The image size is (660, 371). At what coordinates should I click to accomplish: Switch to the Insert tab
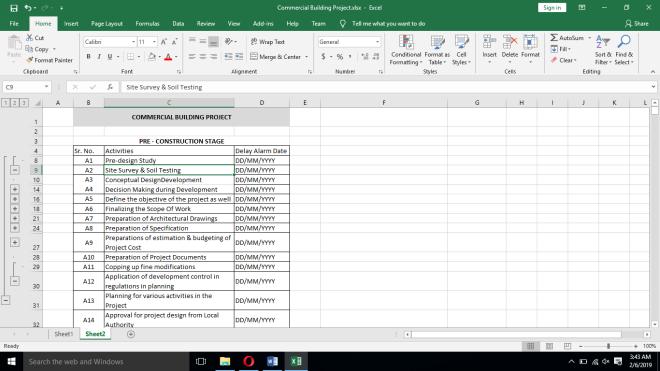(71, 24)
